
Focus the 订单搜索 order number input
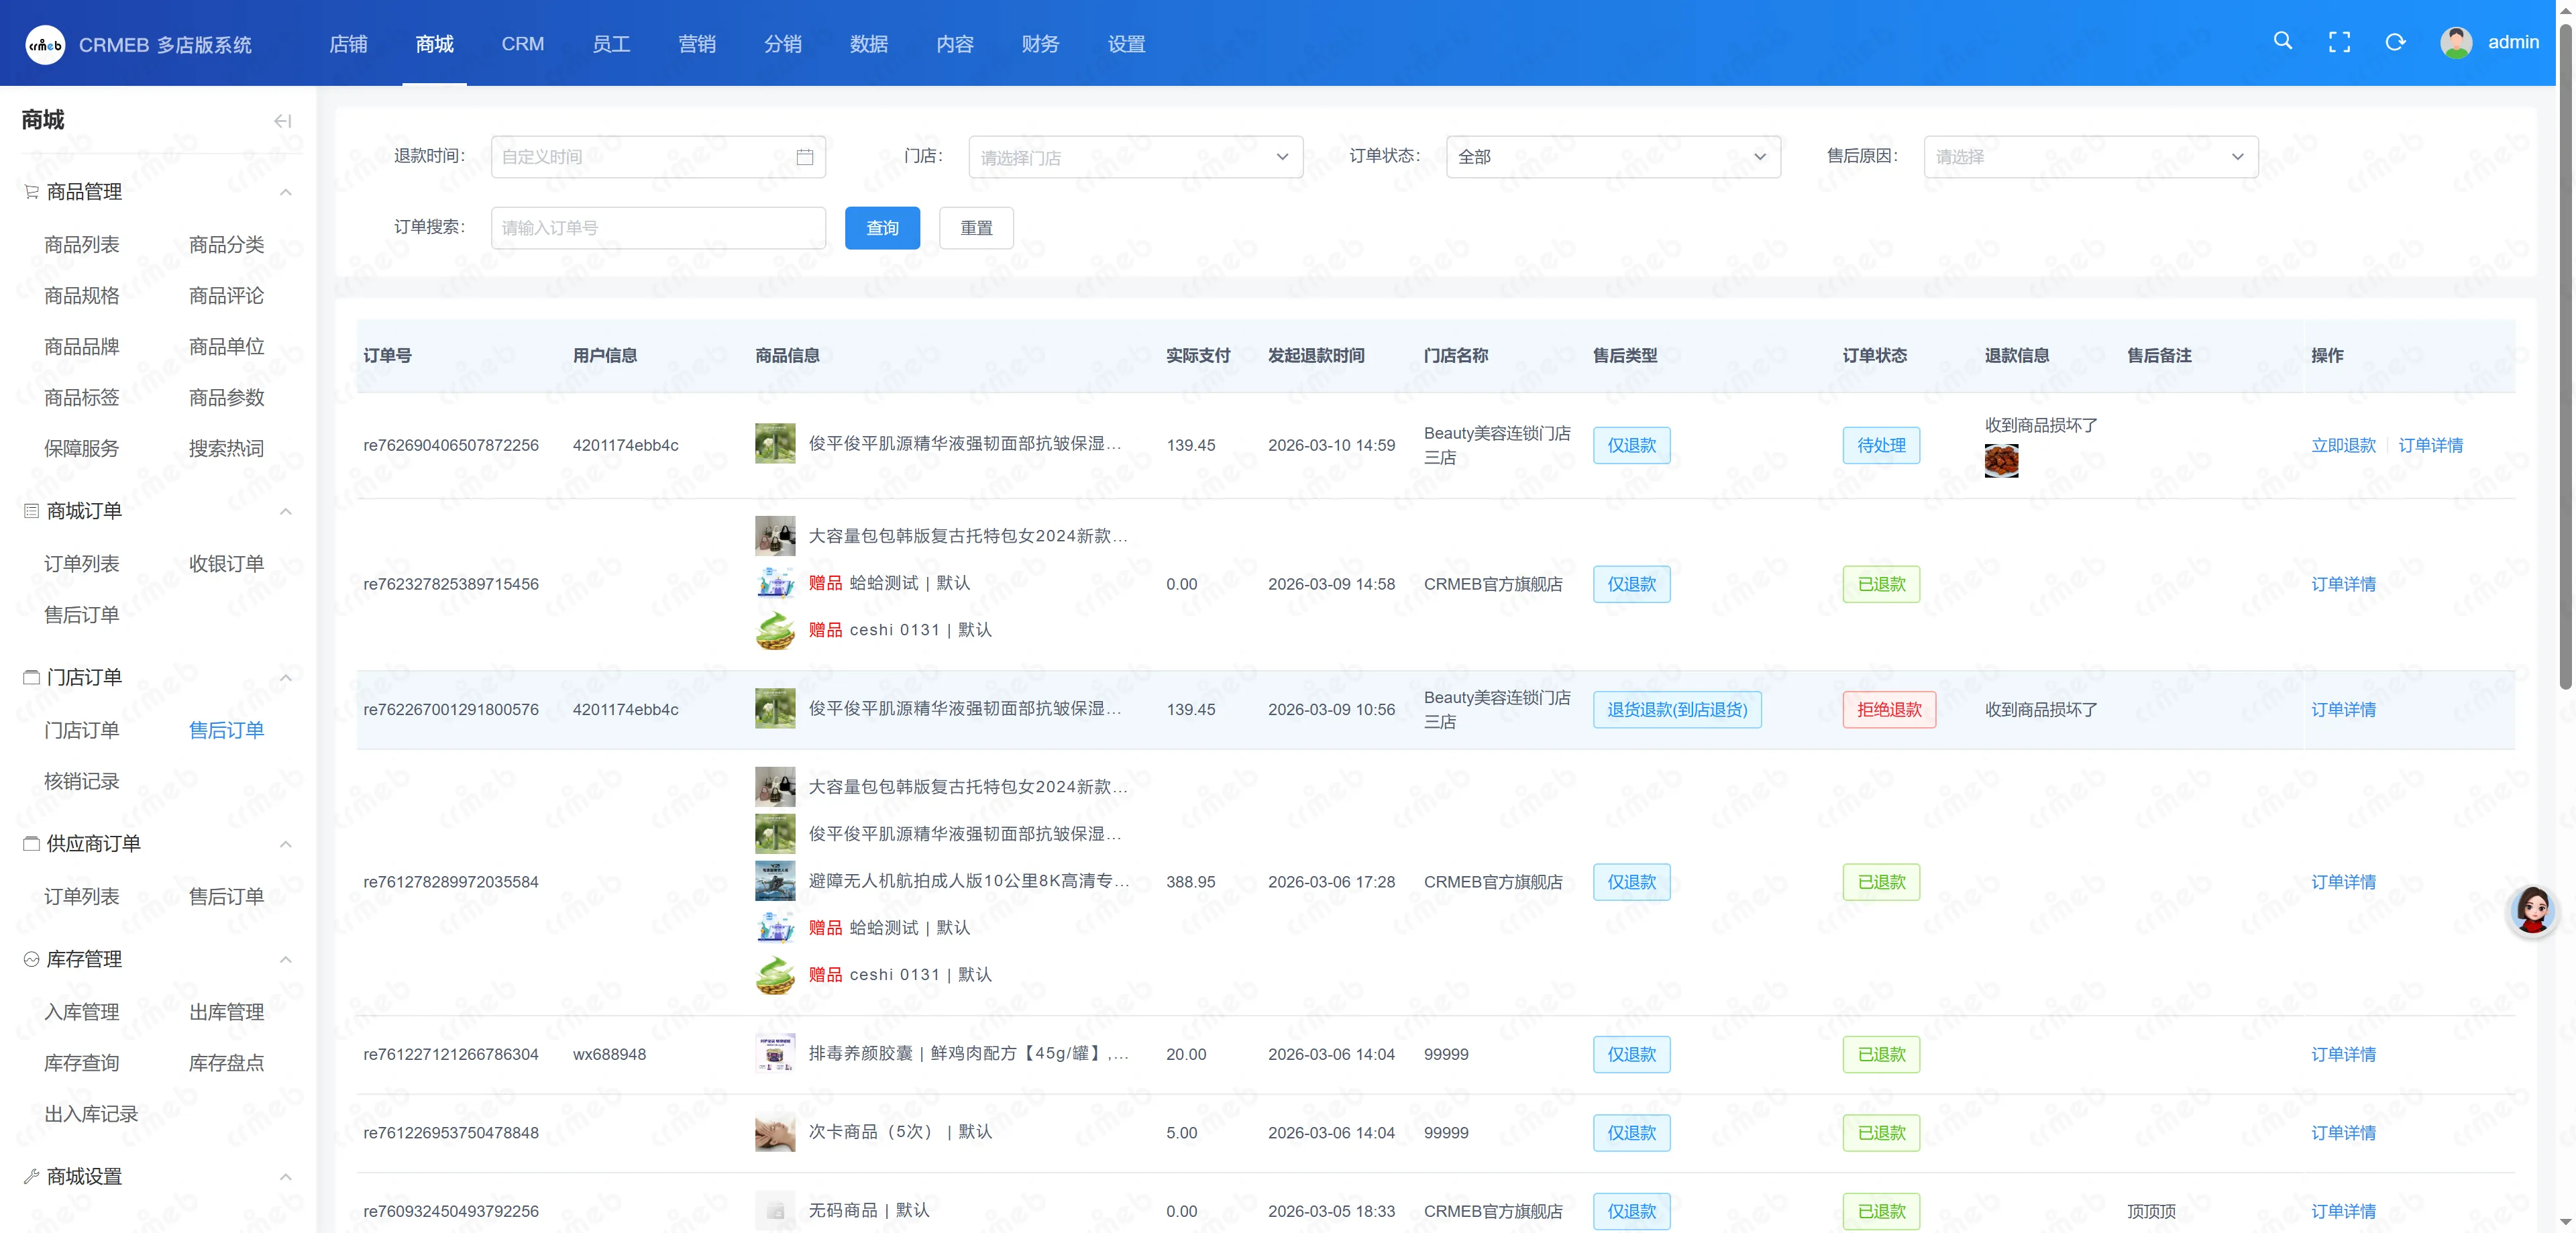coord(658,228)
